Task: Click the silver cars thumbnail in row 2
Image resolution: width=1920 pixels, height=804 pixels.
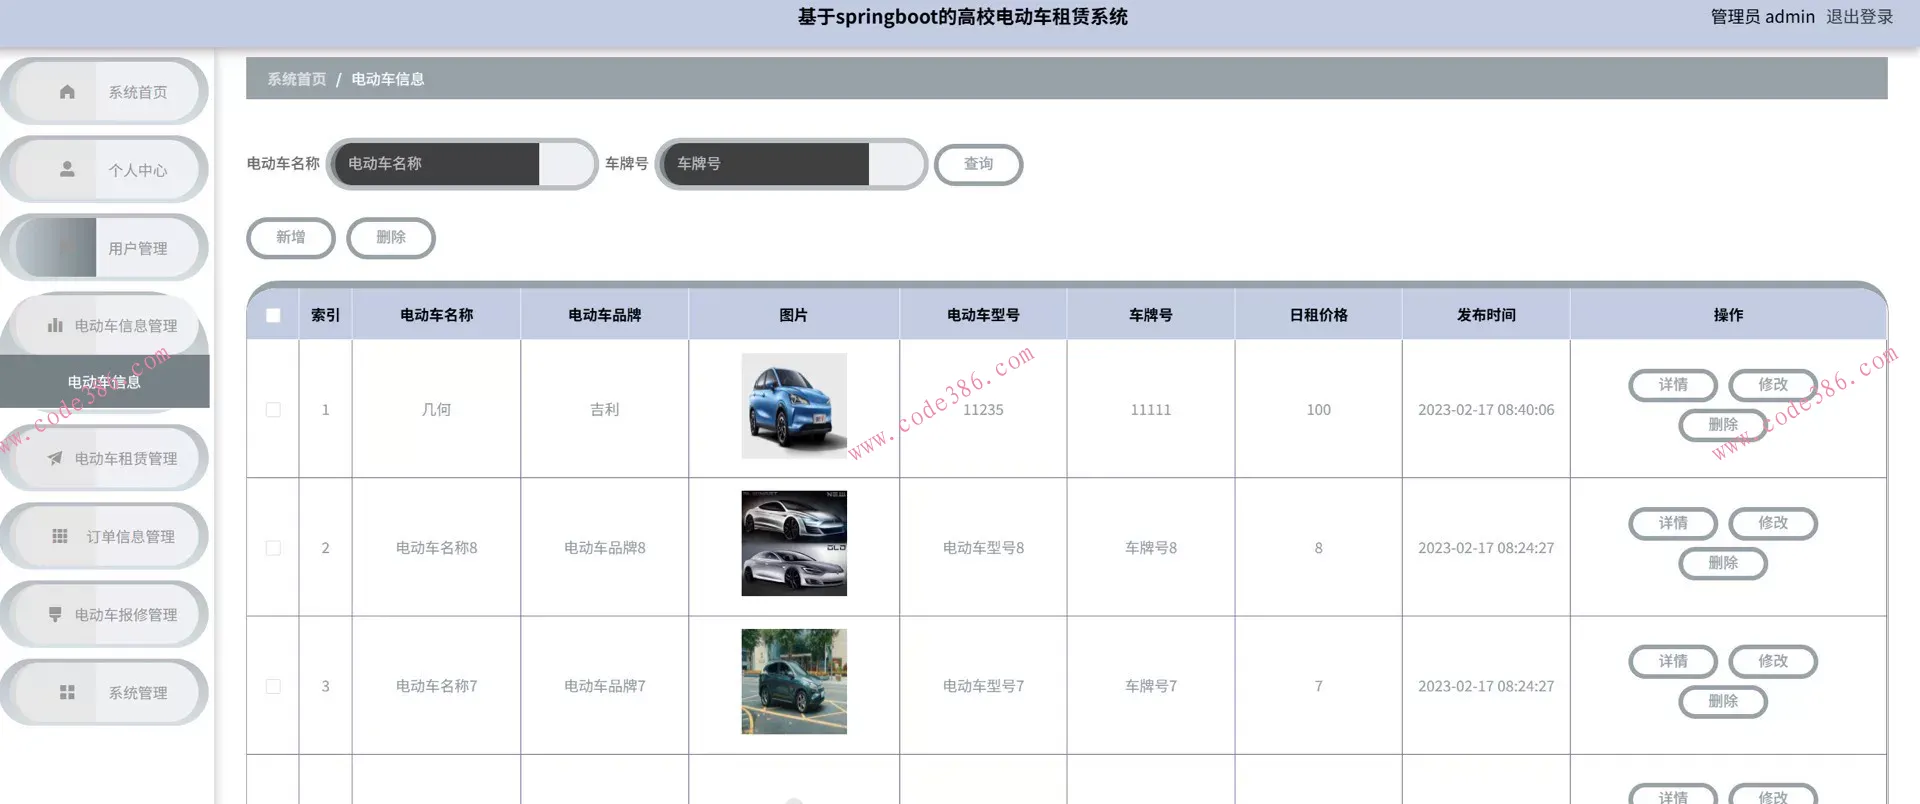Action: pos(794,543)
